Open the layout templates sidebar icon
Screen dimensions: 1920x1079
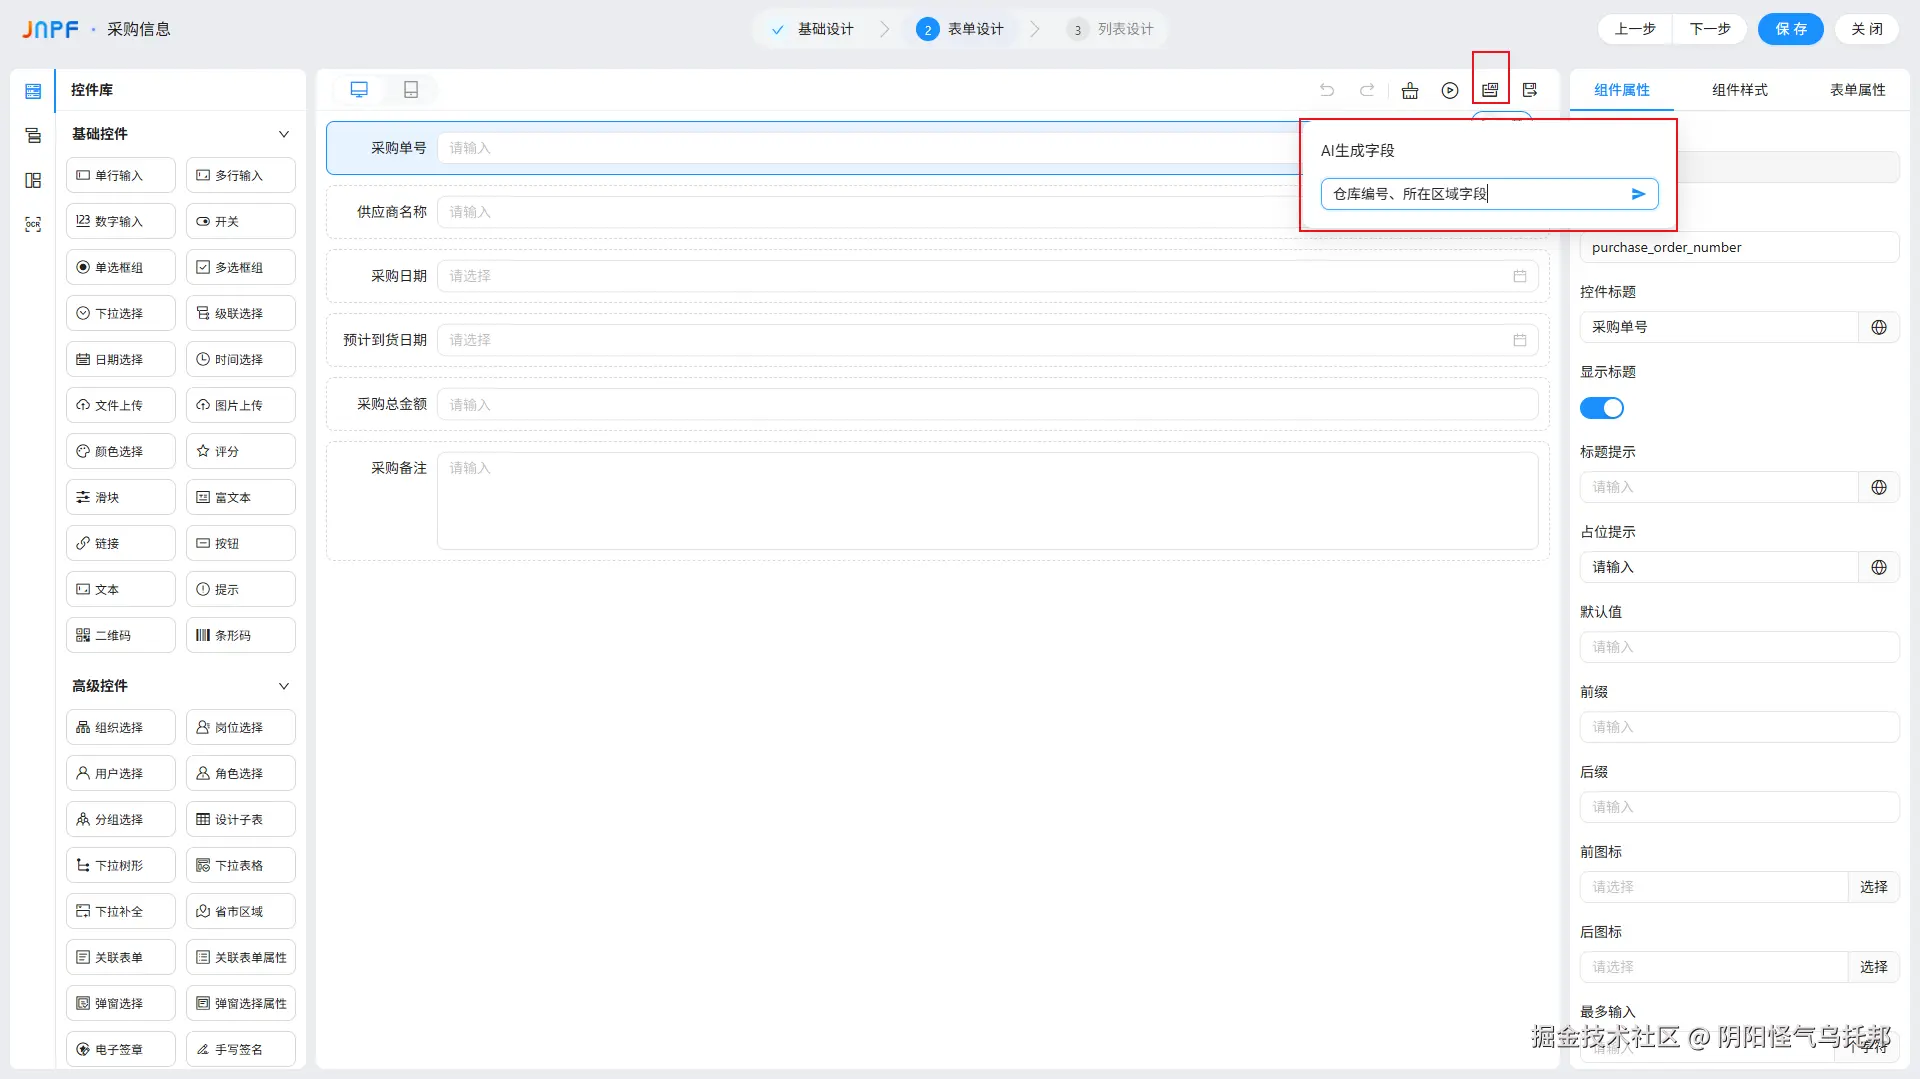(x=33, y=180)
